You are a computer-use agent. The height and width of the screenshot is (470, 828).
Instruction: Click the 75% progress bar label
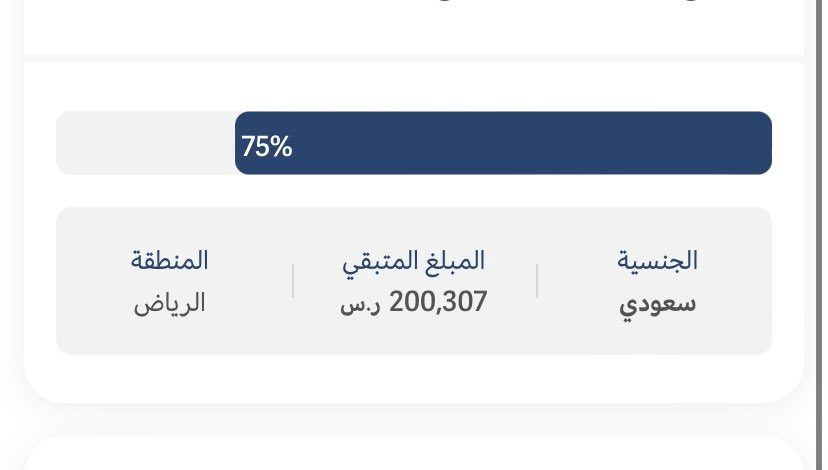tap(267, 146)
